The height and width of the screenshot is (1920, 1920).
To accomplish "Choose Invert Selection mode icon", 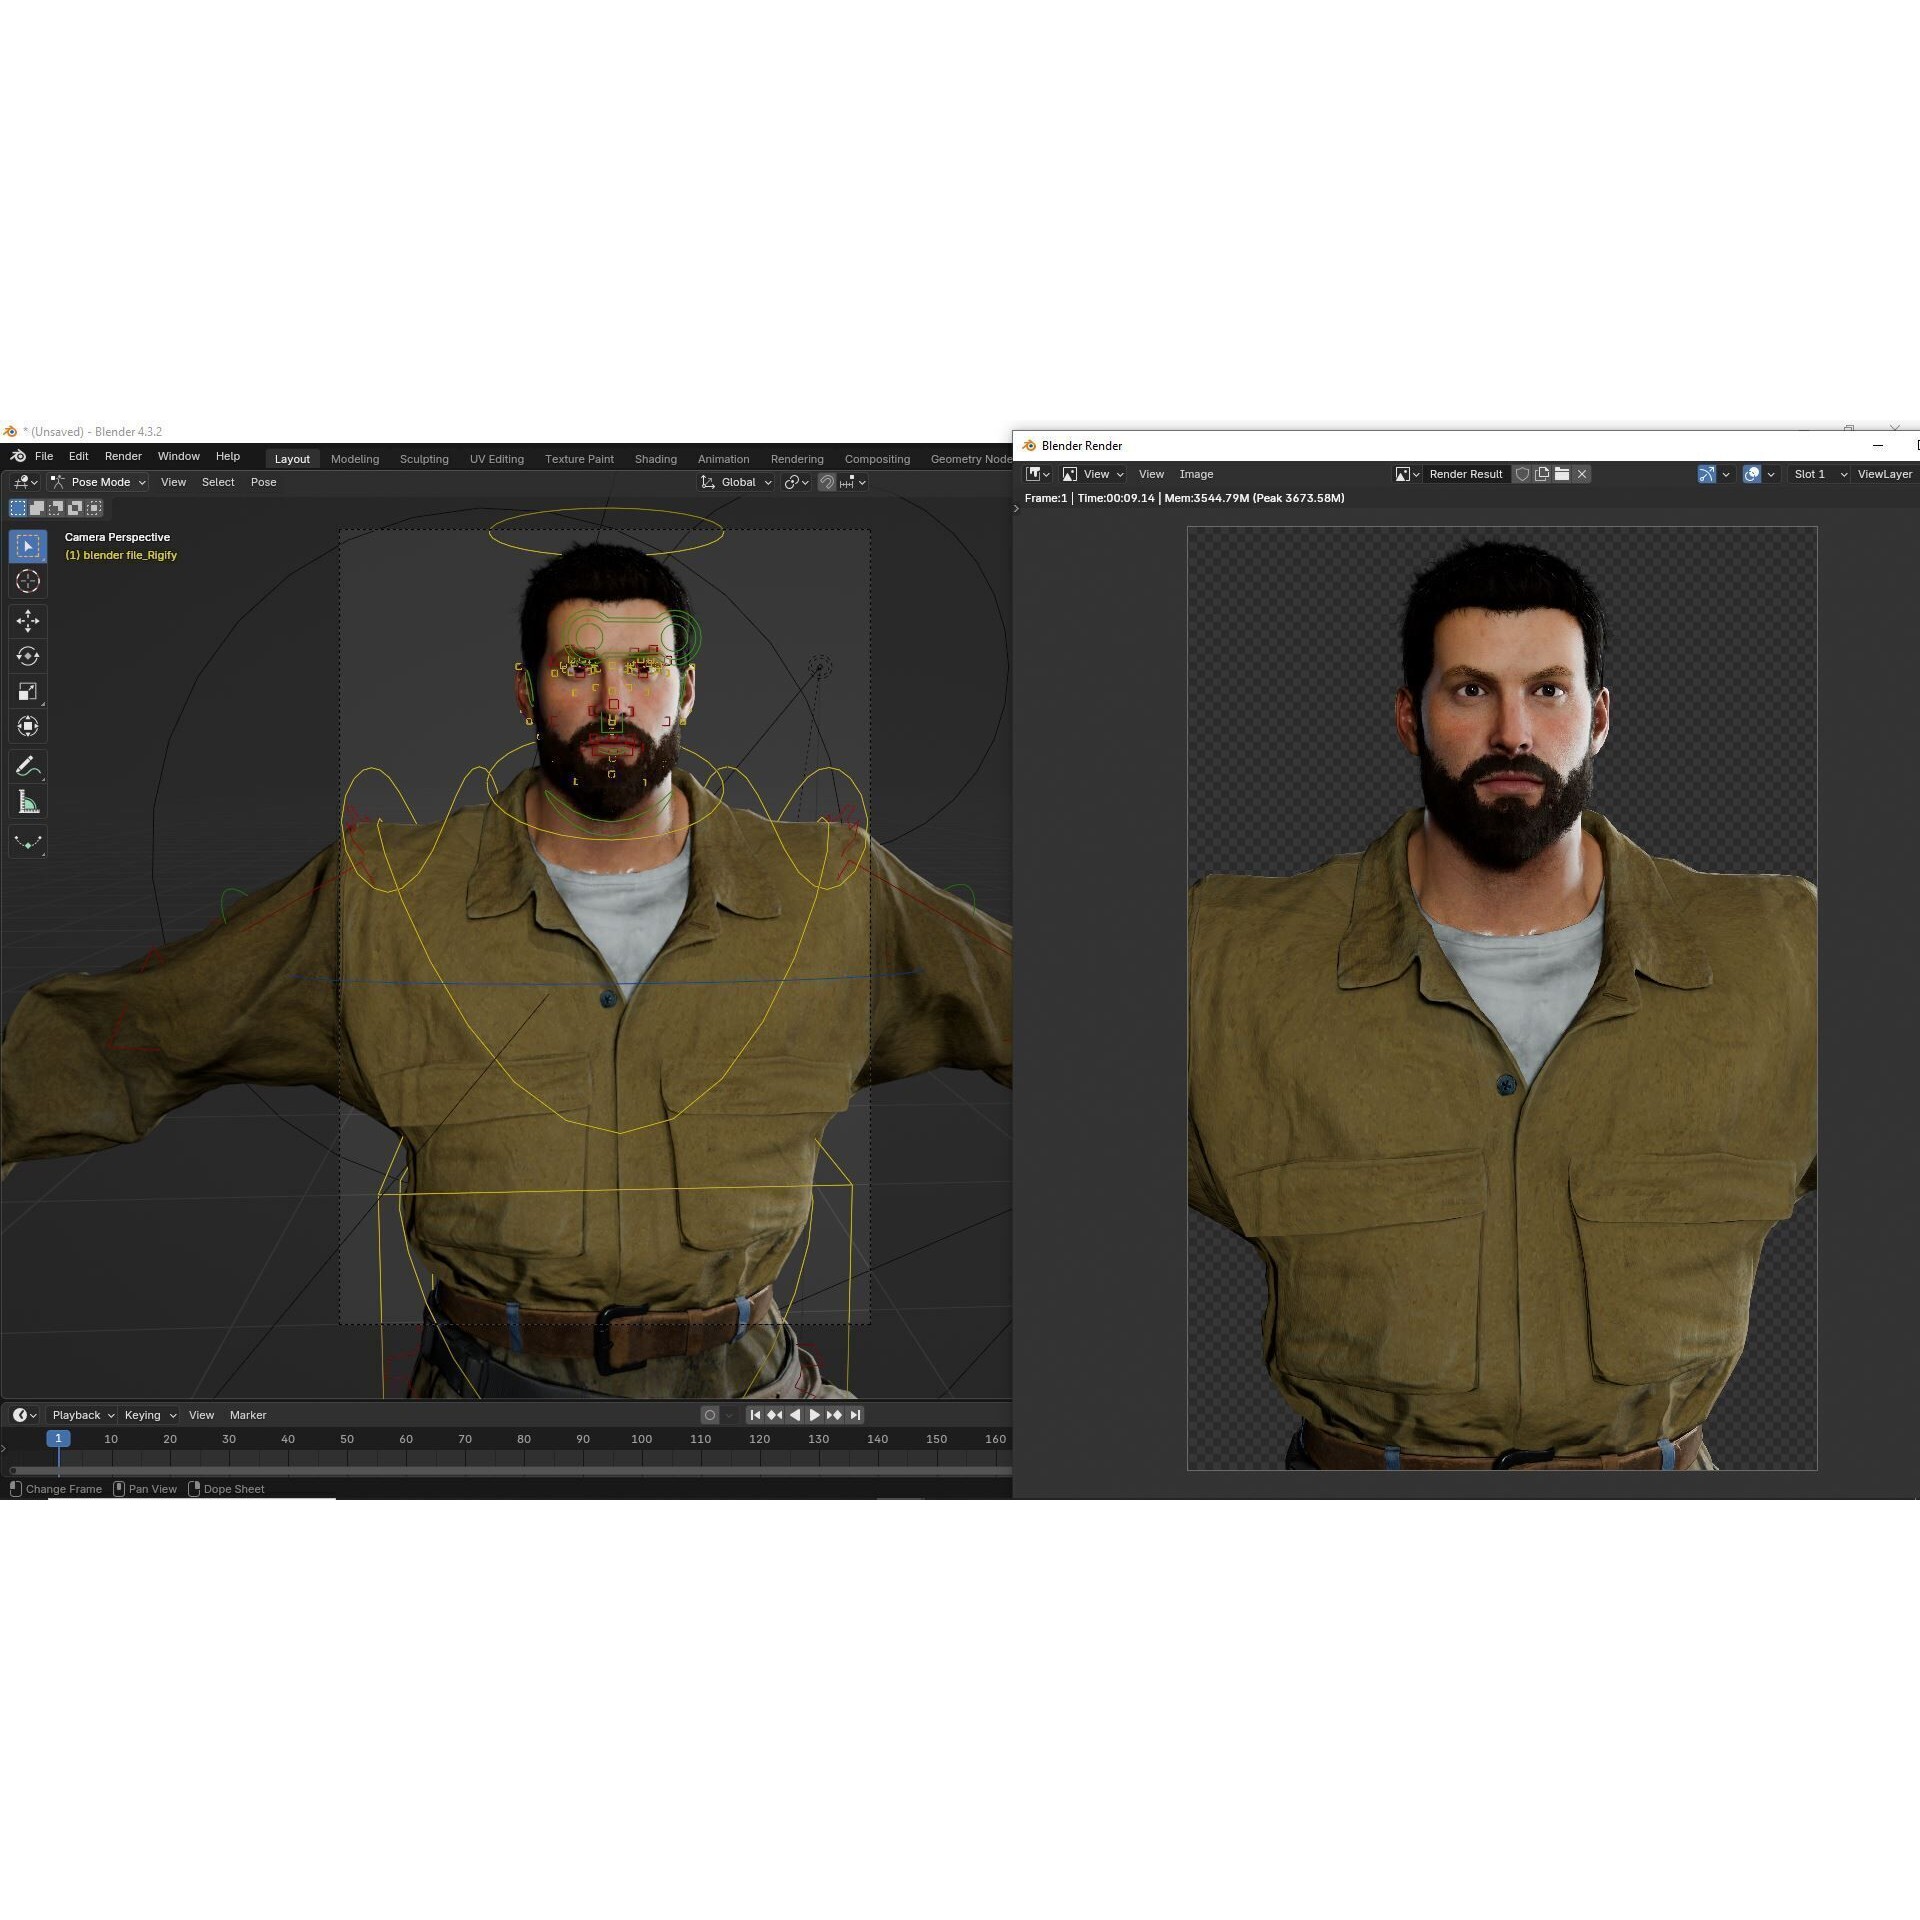I will [75, 508].
